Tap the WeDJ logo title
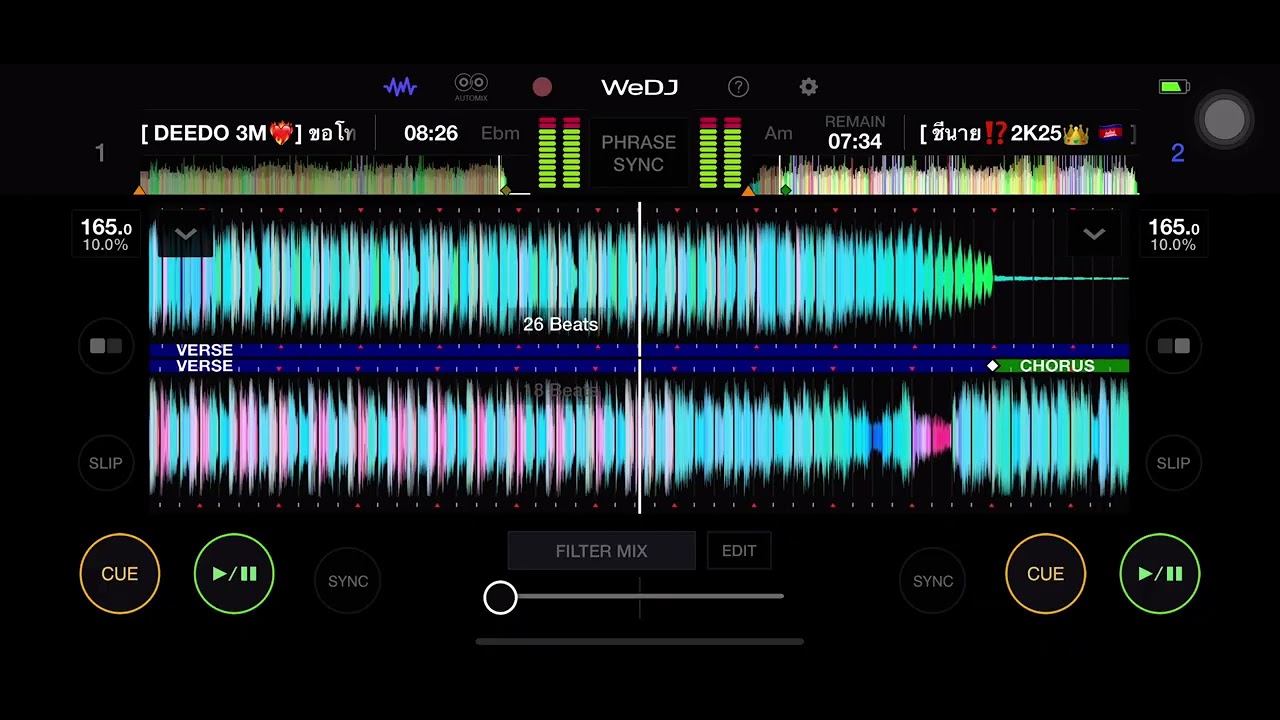This screenshot has height=720, width=1280. pyautogui.click(x=639, y=87)
